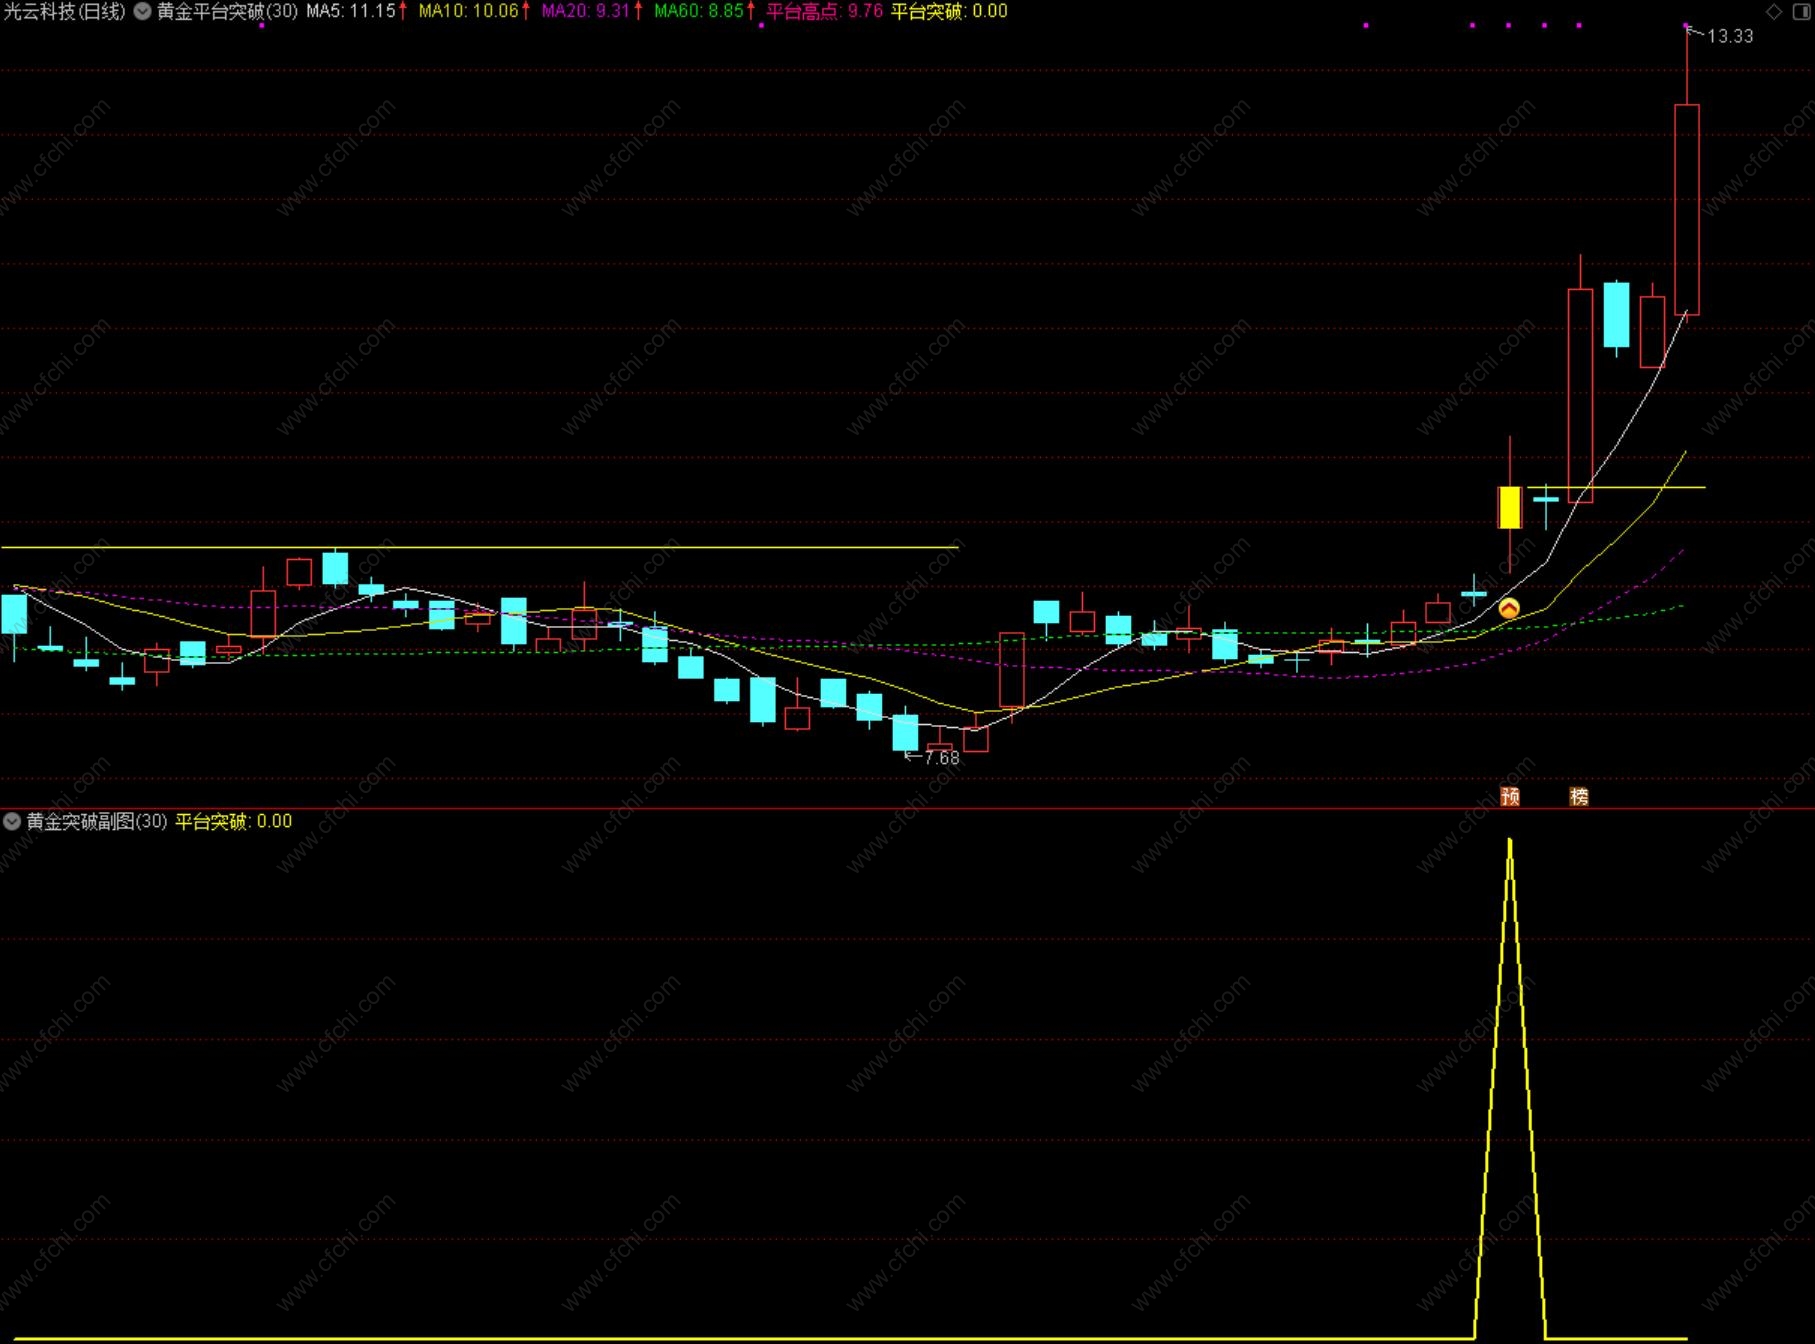Select the yellow filled breakout candle

pos(1509,507)
